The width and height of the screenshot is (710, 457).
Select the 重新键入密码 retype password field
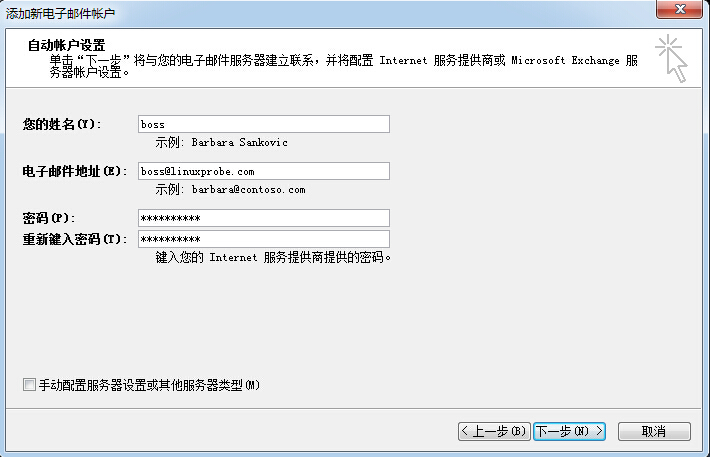click(263, 239)
